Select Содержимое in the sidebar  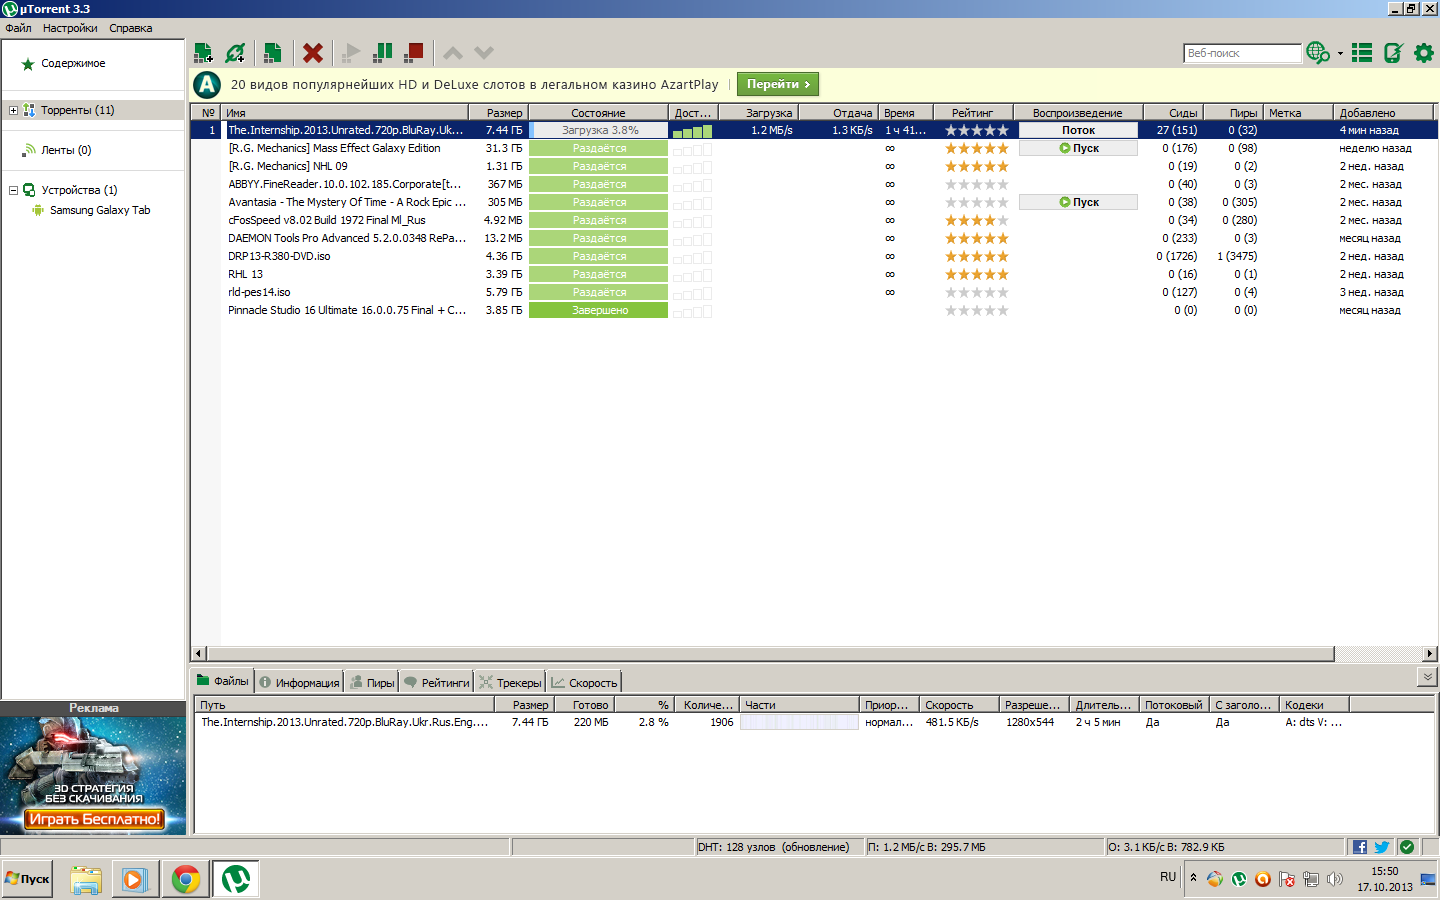pos(73,63)
